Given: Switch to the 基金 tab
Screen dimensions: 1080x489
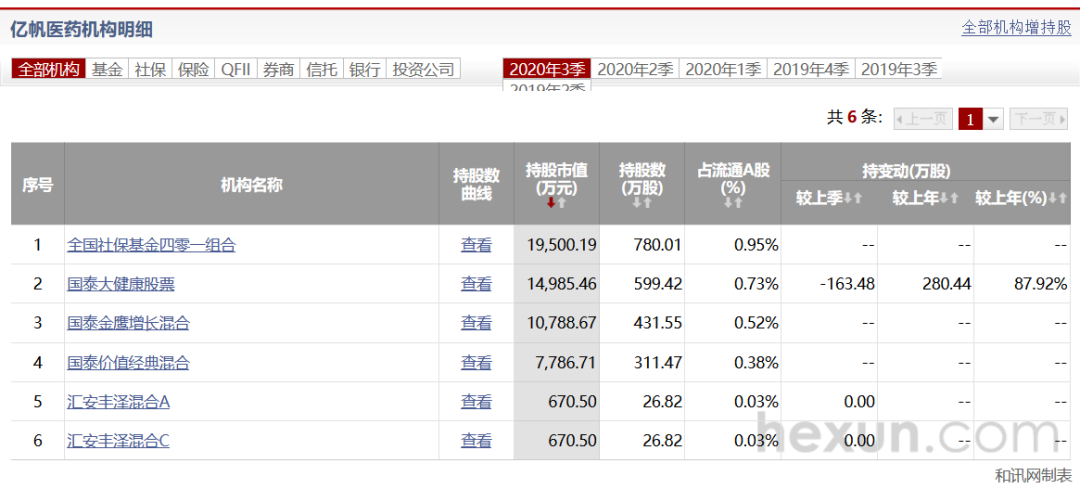Looking at the screenshot, I should 107,69.
